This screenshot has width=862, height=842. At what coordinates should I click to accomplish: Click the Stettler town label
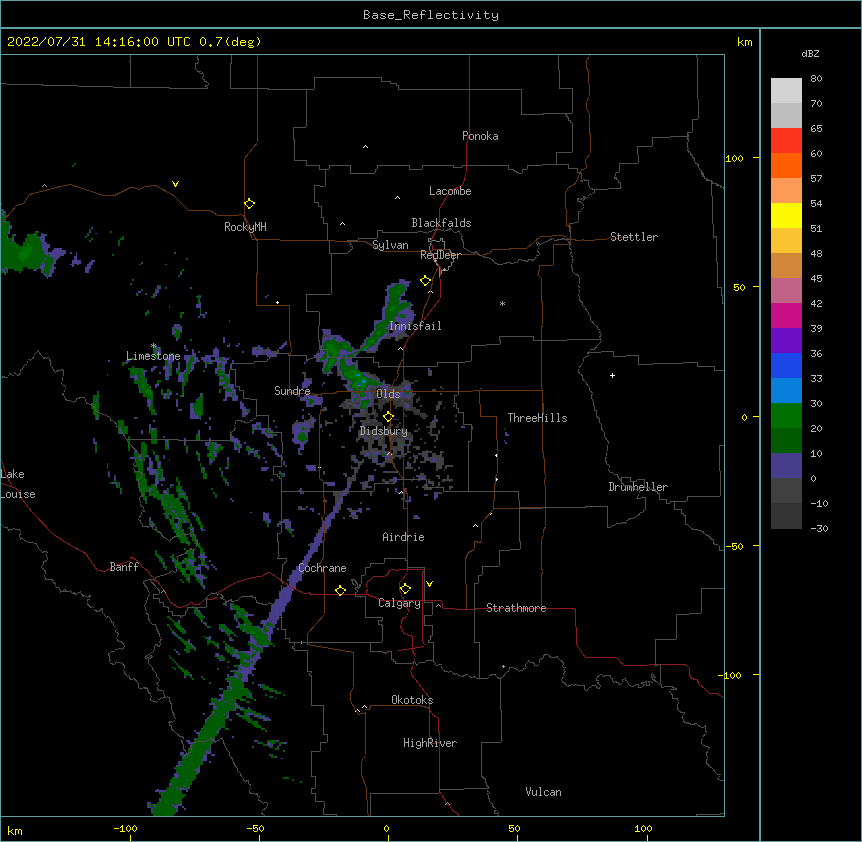(633, 237)
